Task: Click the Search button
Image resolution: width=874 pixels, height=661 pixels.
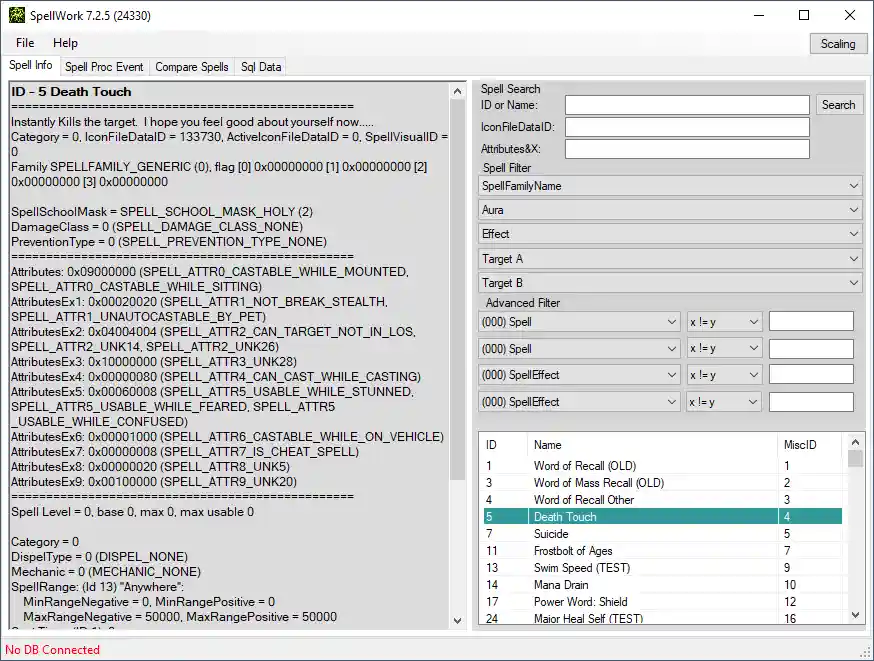Action: (839, 104)
